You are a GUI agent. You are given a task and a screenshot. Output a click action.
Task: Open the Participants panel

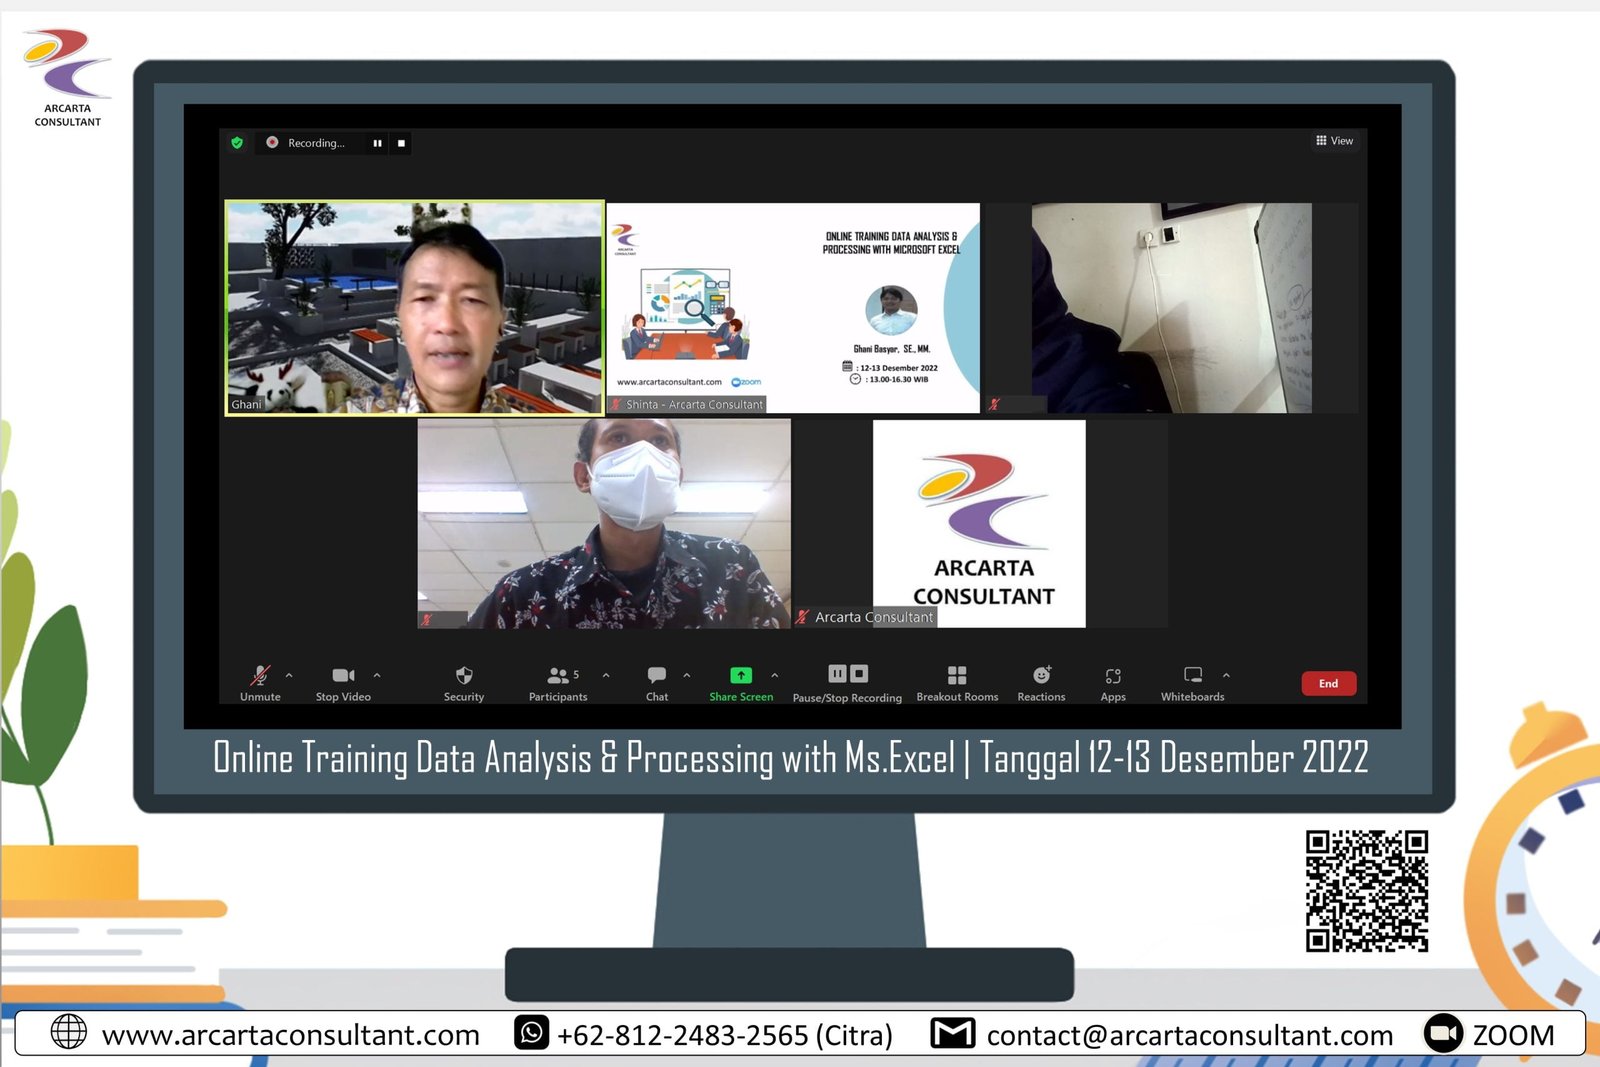tap(558, 682)
